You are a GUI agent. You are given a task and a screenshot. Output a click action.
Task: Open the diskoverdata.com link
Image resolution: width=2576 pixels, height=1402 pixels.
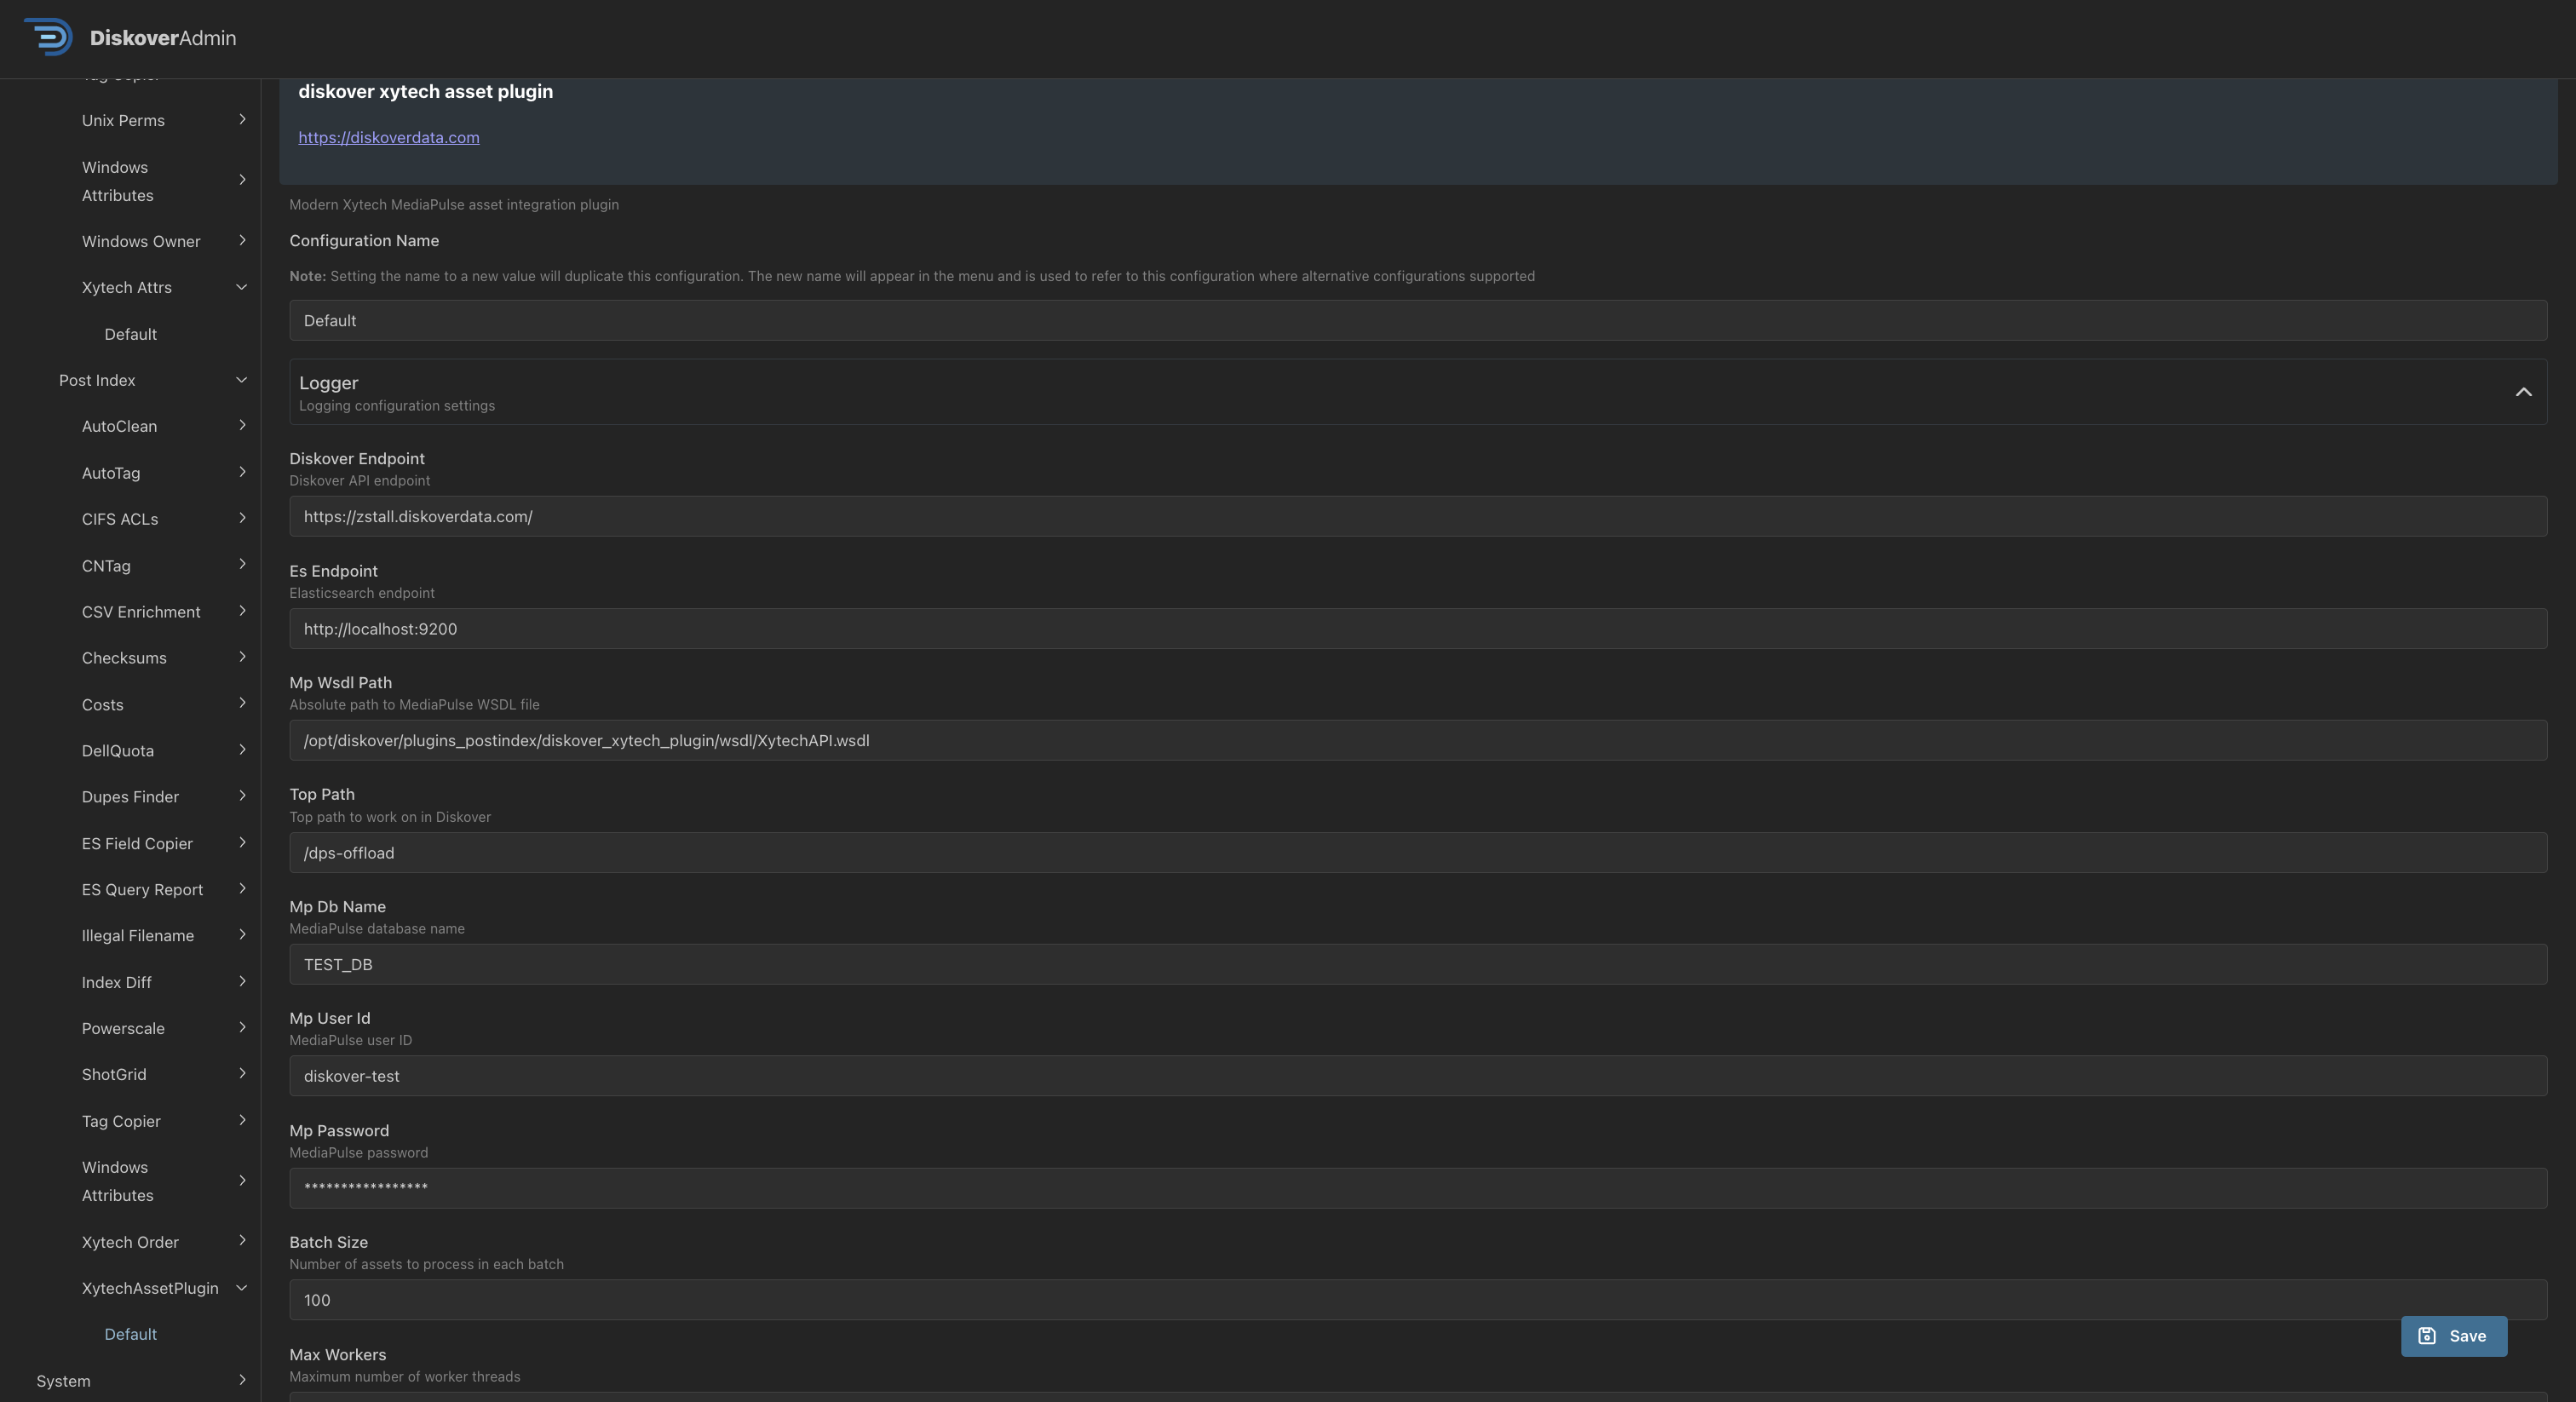click(389, 137)
